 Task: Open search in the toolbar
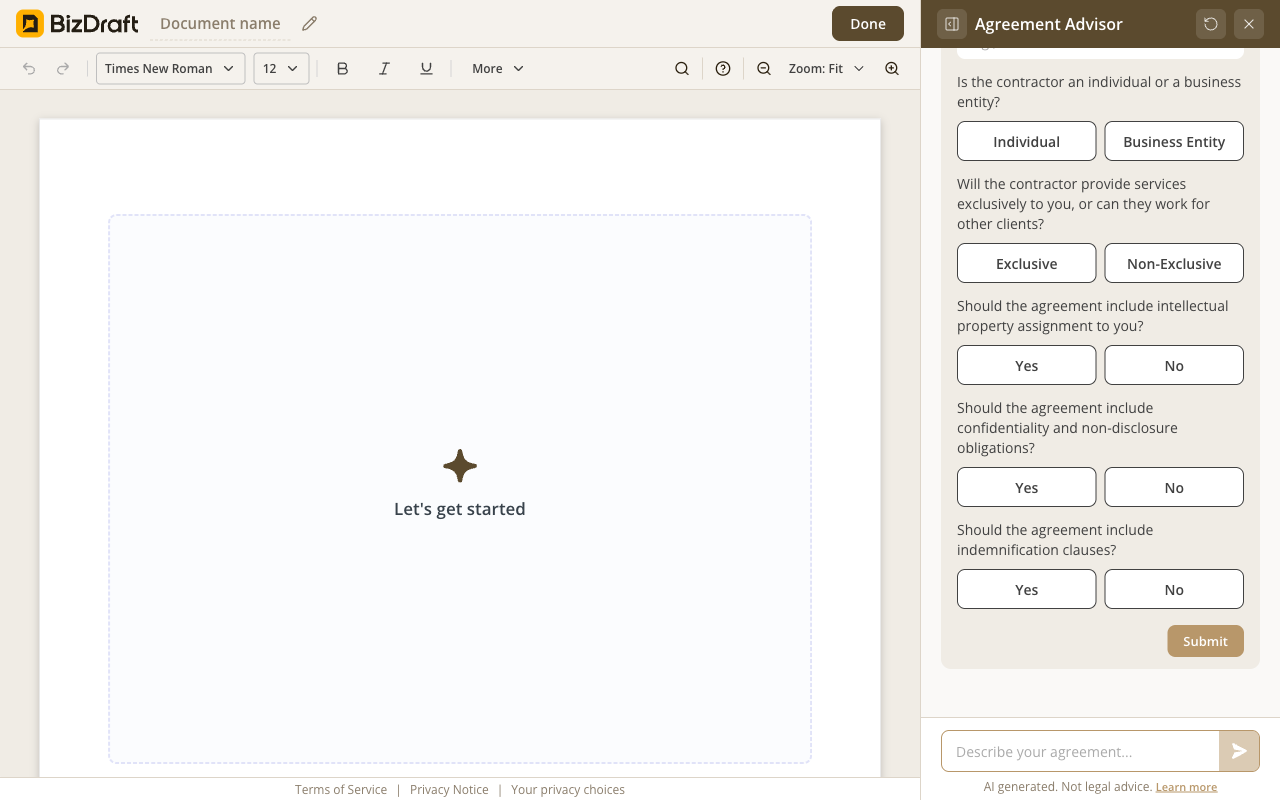point(682,68)
